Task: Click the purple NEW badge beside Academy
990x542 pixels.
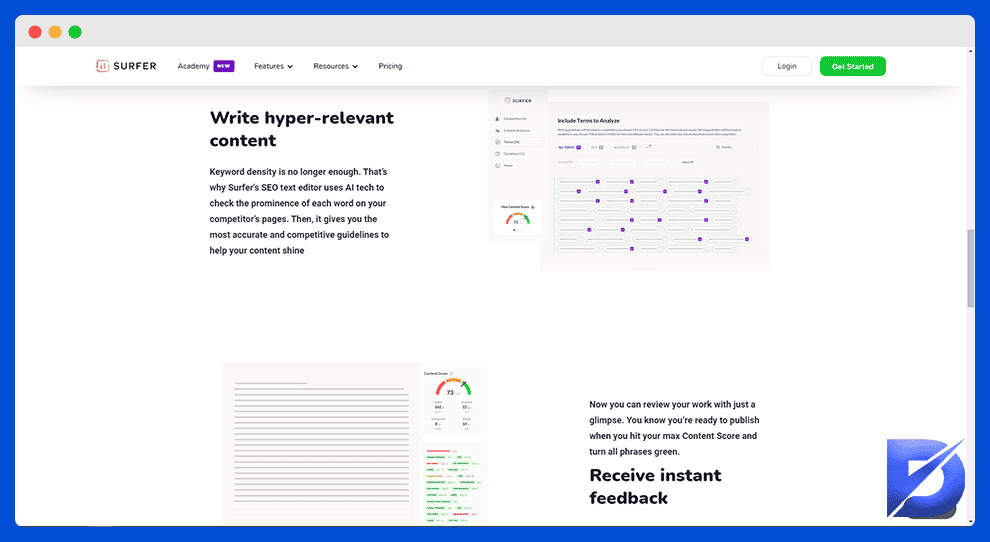Action: click(x=224, y=66)
